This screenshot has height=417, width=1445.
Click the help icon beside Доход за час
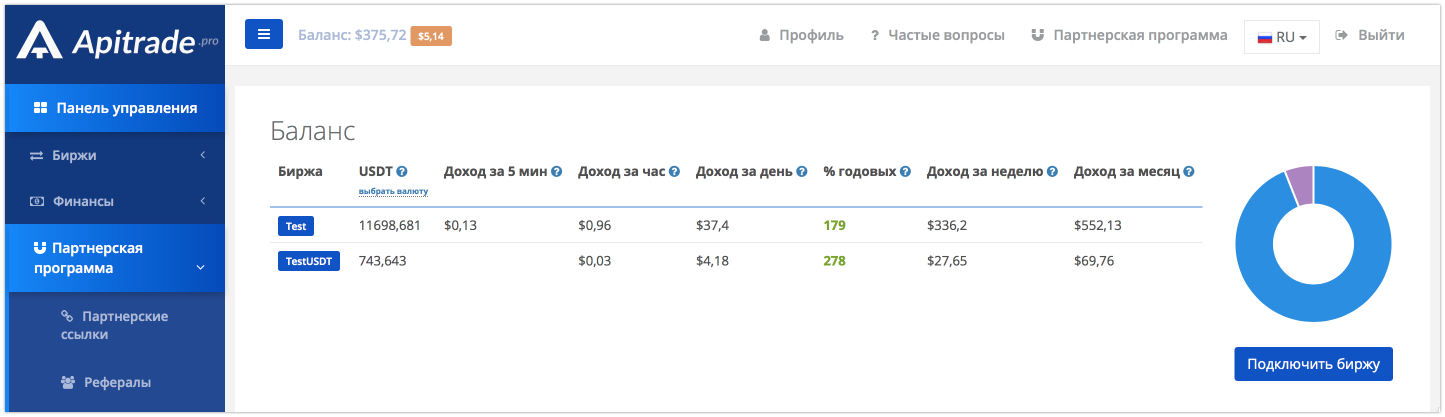tap(674, 171)
